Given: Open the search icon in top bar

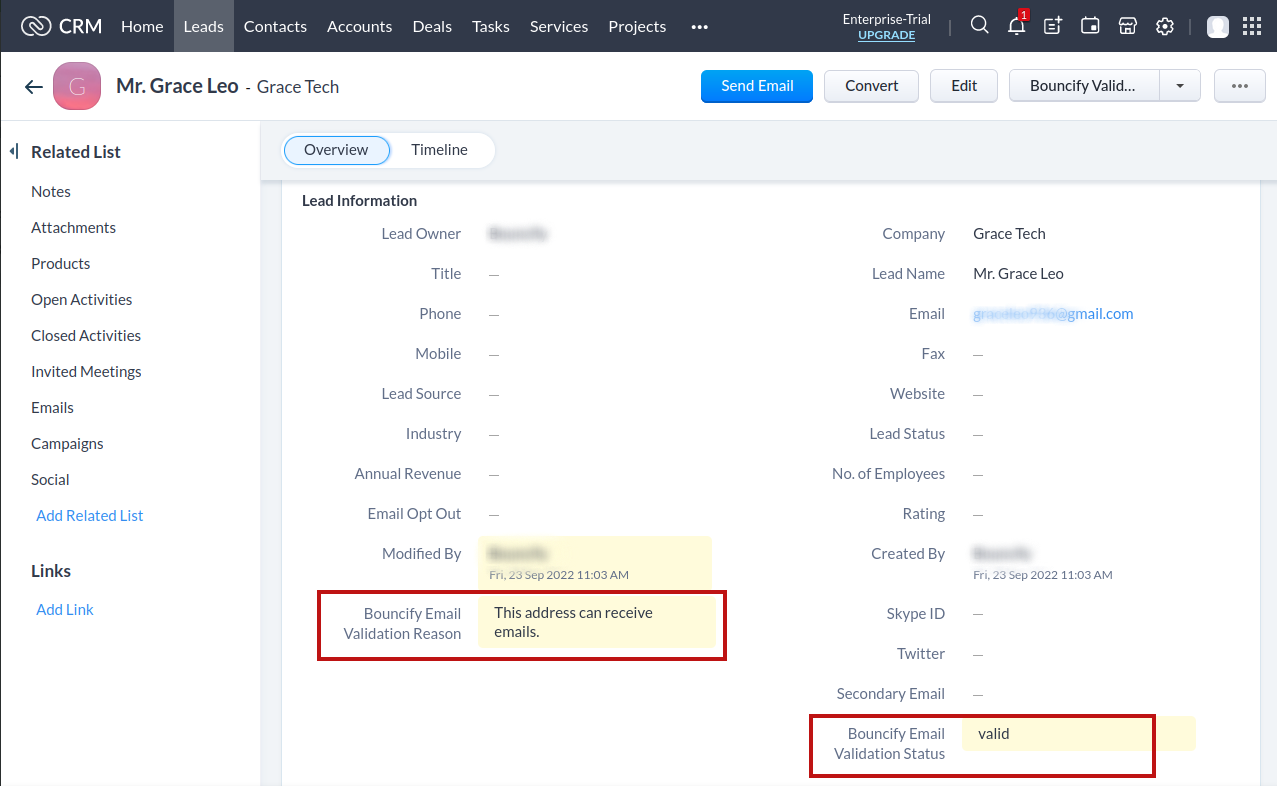Looking at the screenshot, I should click(980, 26).
